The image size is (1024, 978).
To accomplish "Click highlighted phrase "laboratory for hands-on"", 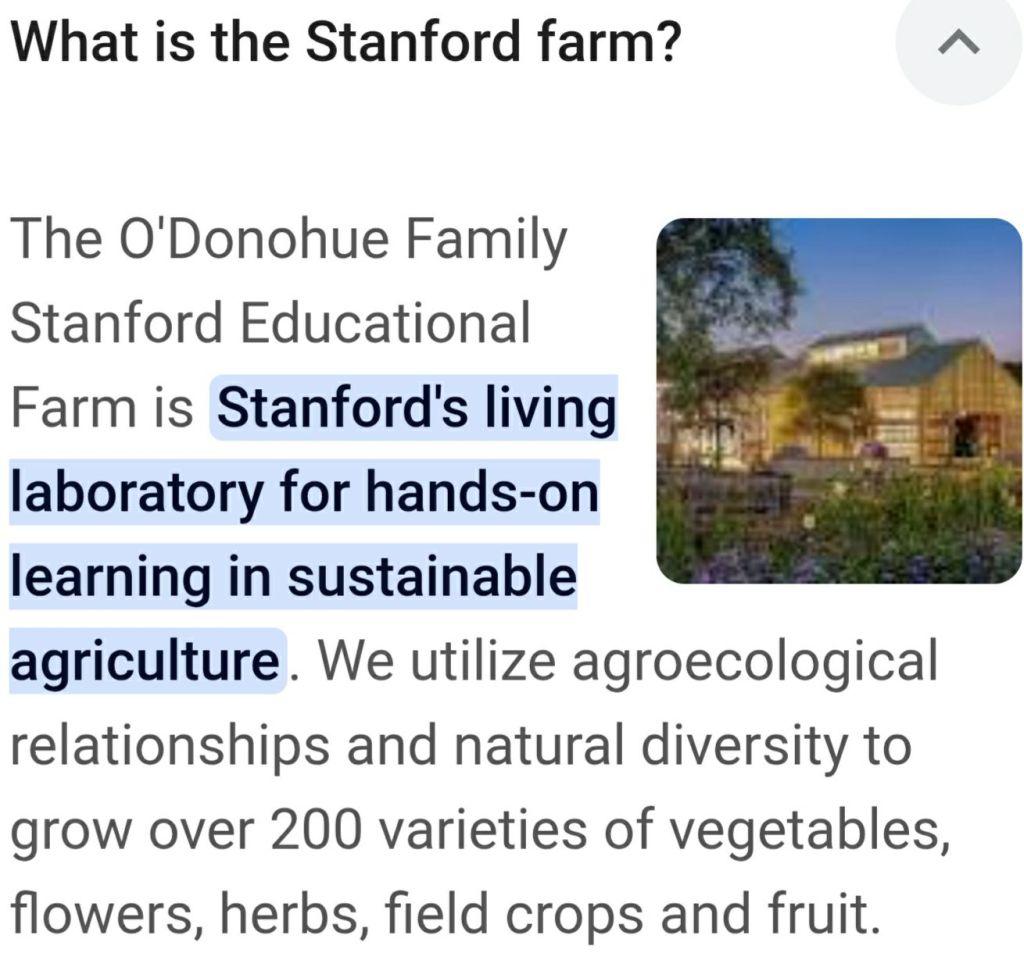I will click(304, 493).
